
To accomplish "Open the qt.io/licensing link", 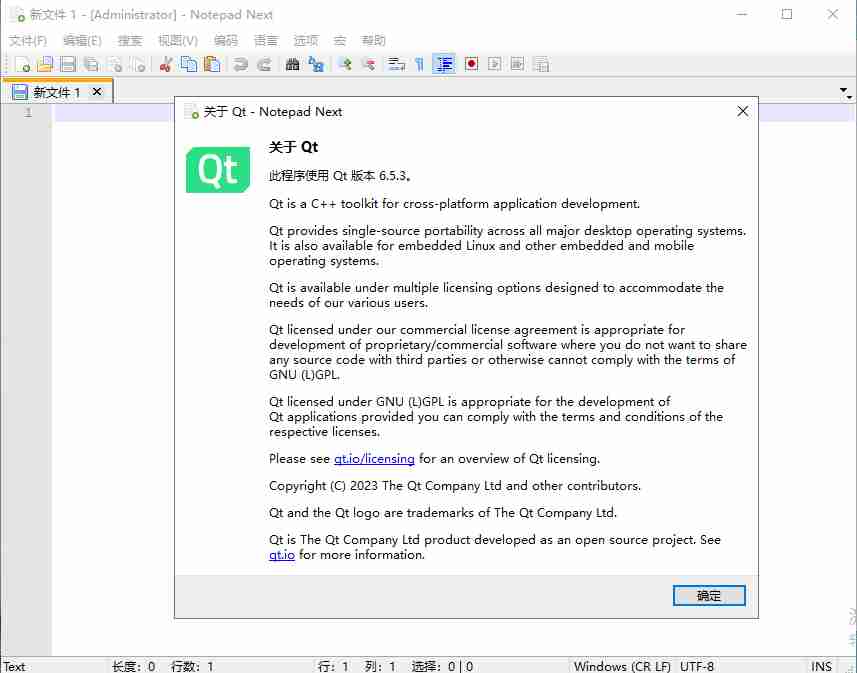I will [374, 459].
